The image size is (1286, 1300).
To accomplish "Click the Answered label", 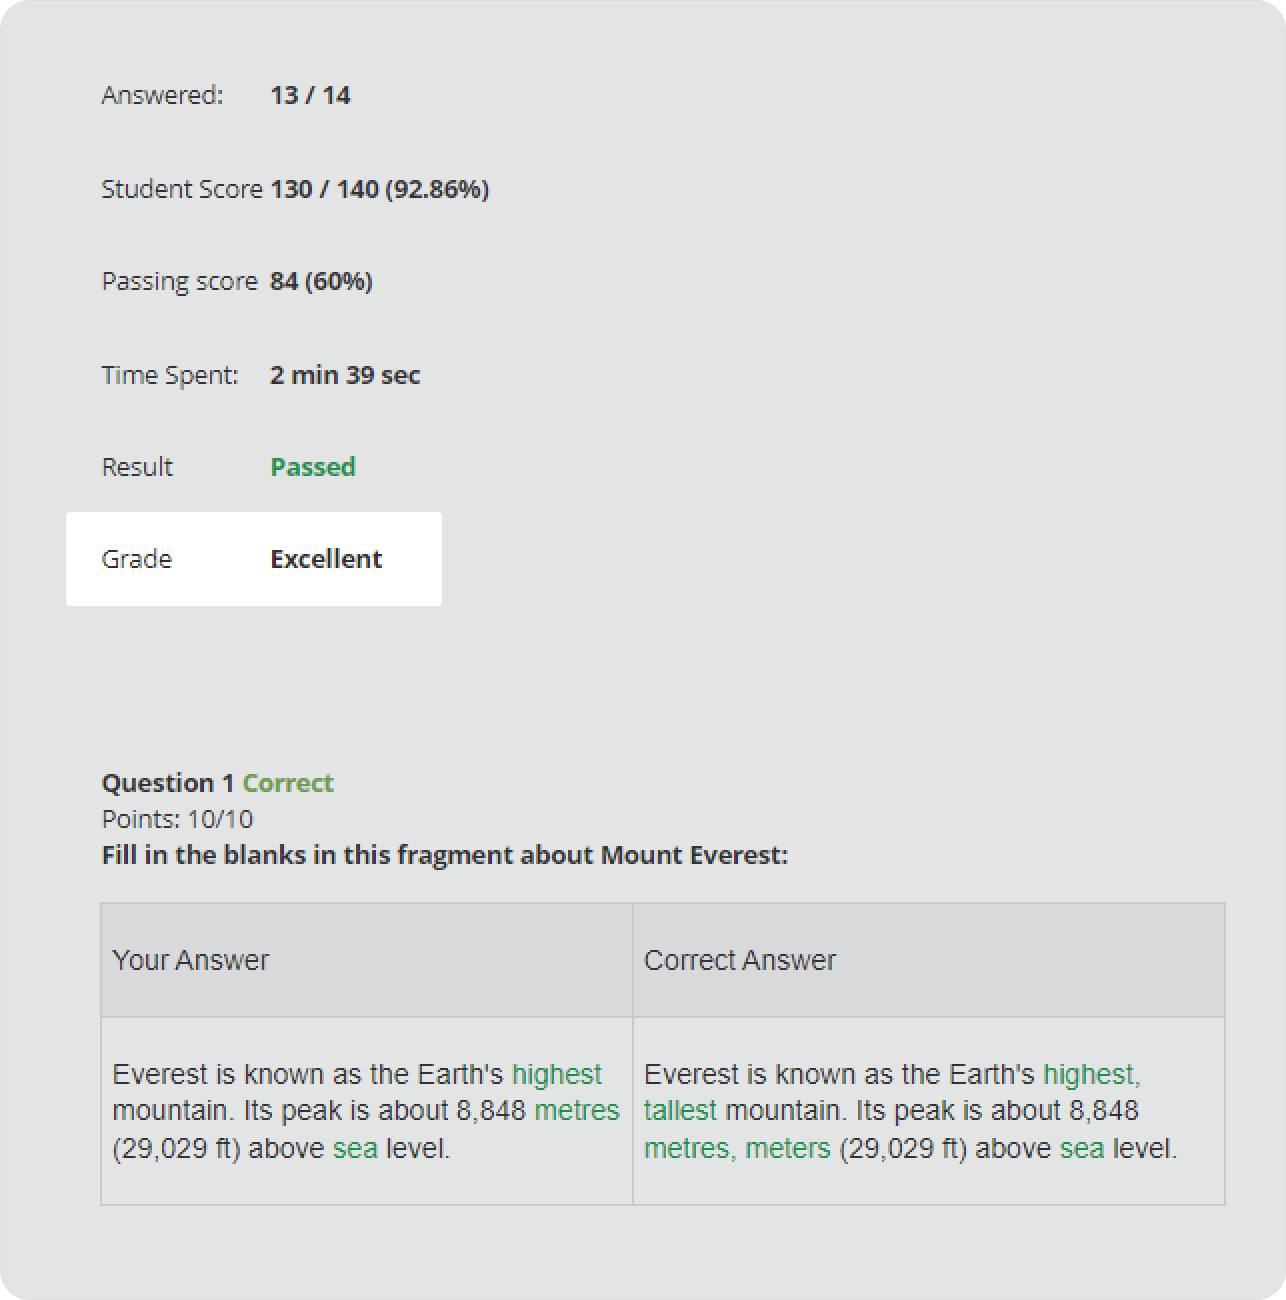I will tap(162, 95).
